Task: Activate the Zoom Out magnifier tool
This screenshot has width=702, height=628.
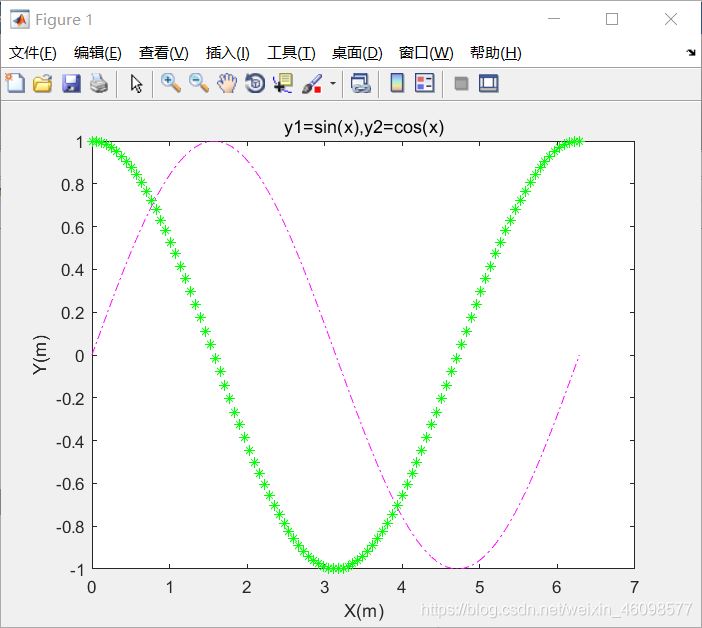Action: coord(199,84)
